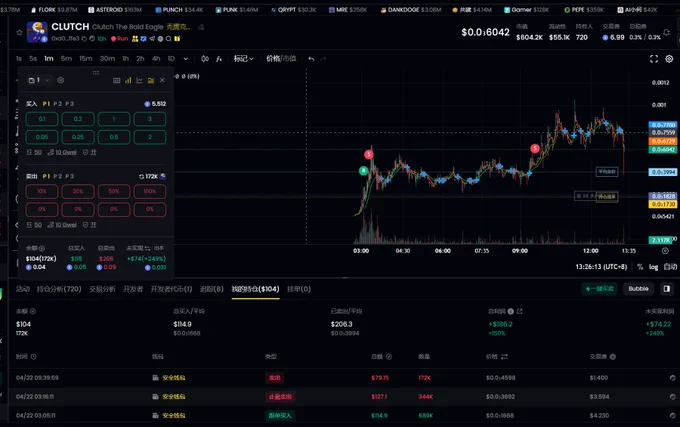This screenshot has height=427, width=680.
Task: Enter fullscreen chart mode
Action: tap(654, 59)
